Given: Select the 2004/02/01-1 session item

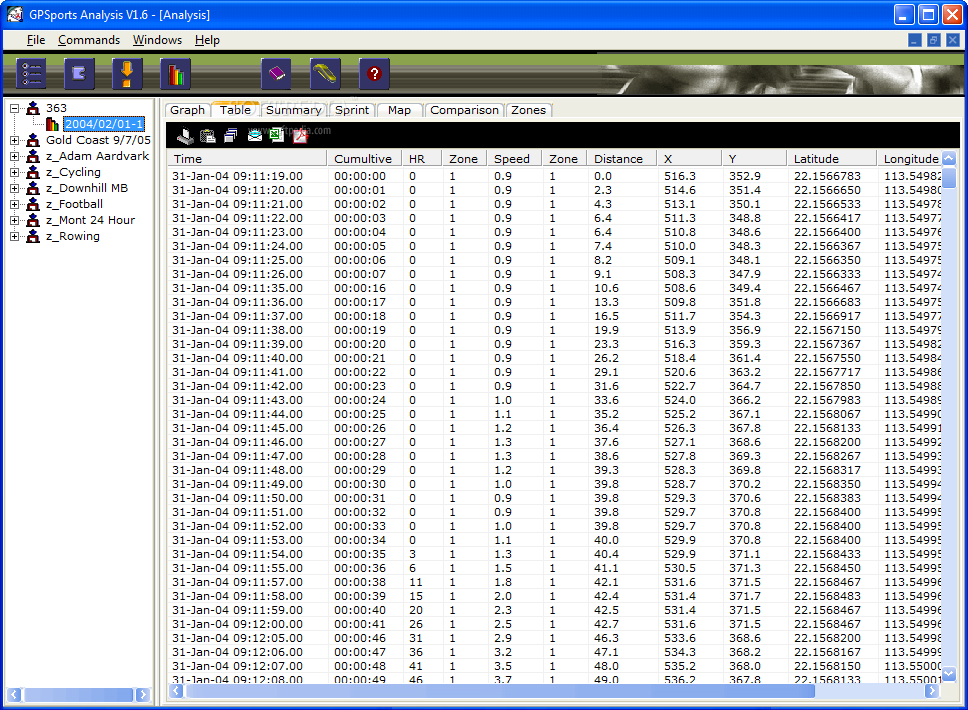Looking at the screenshot, I should [104, 124].
